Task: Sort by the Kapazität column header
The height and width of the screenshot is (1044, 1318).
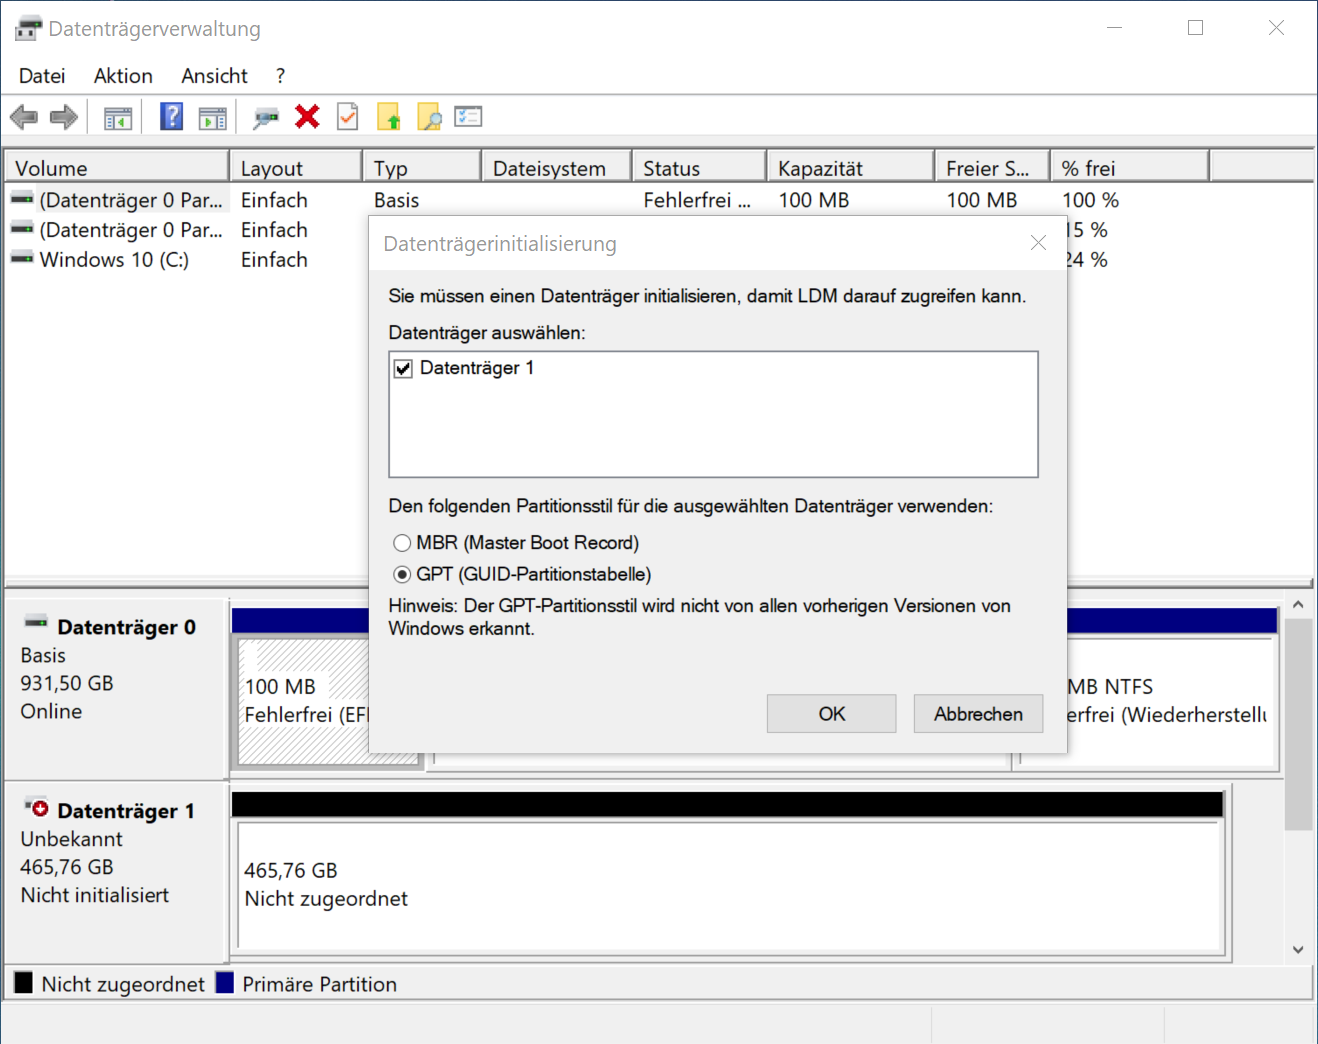Action: click(x=851, y=168)
